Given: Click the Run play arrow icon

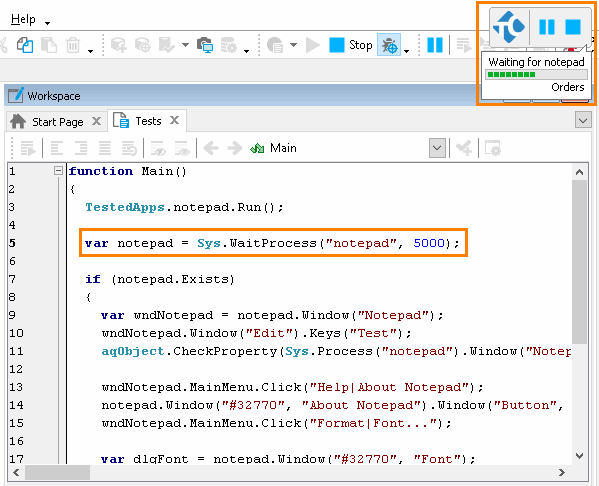Looking at the screenshot, I should [x=313, y=45].
